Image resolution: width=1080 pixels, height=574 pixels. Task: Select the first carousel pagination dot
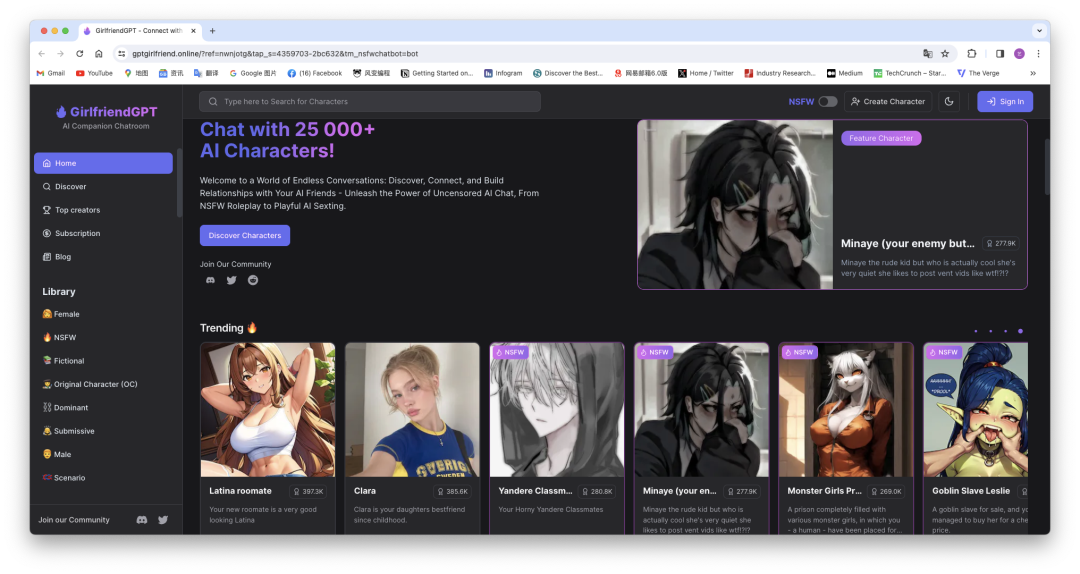click(976, 331)
